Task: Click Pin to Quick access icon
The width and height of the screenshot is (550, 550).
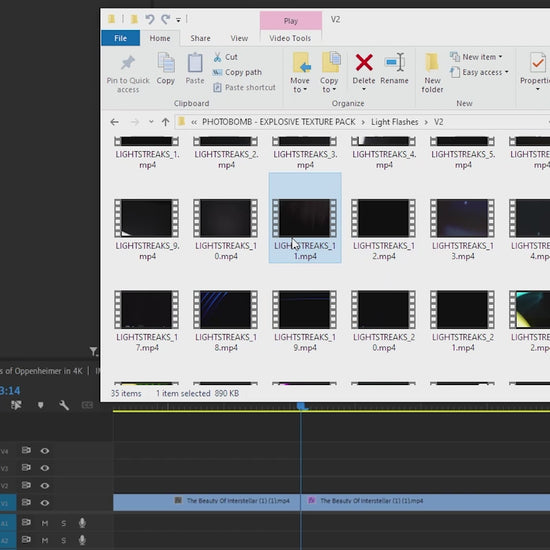Action: point(128,62)
